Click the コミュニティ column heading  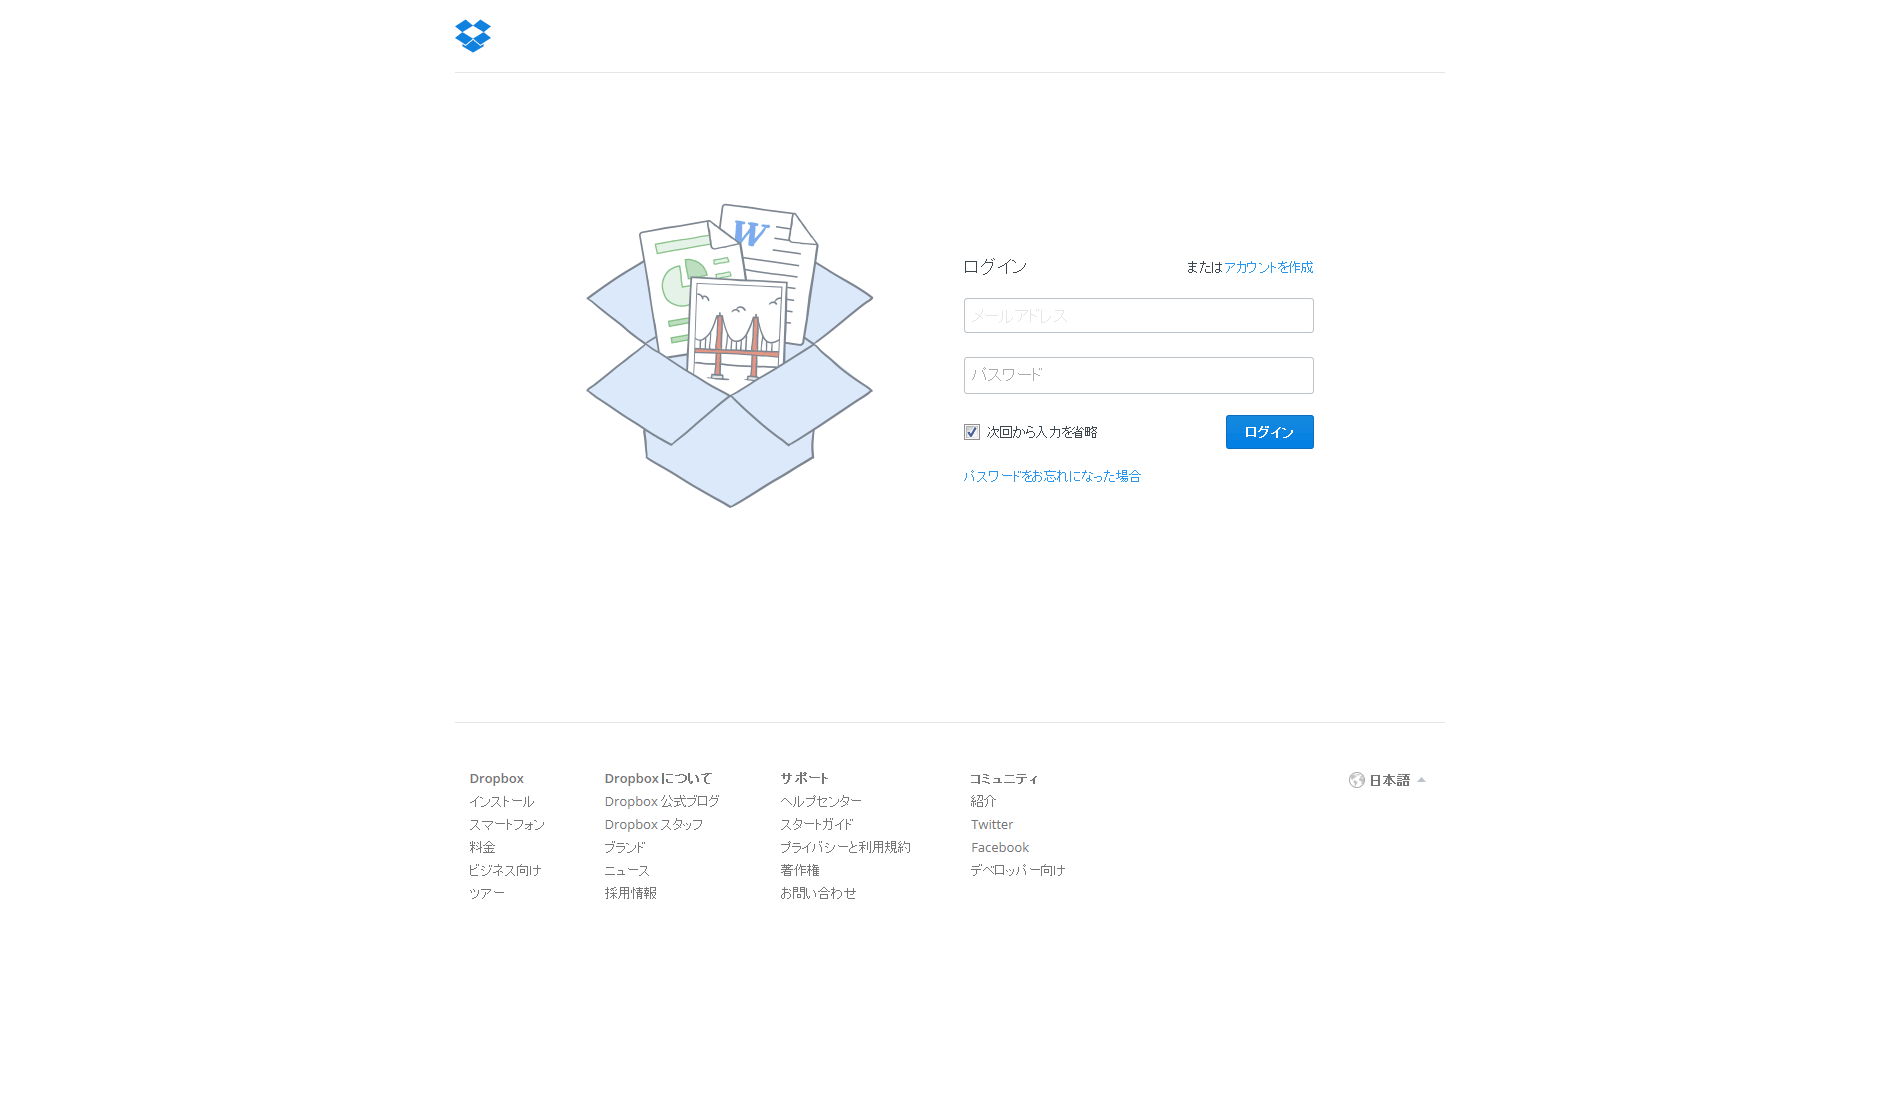[1004, 779]
